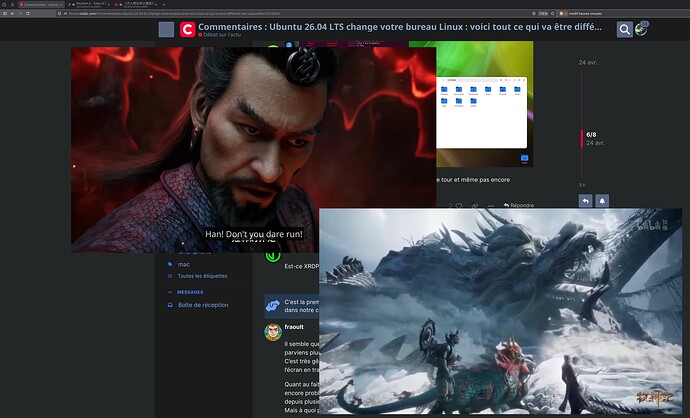Viewport: 690px width, 418px height.
Task: Open the forum search magnifier icon
Action: click(x=624, y=29)
